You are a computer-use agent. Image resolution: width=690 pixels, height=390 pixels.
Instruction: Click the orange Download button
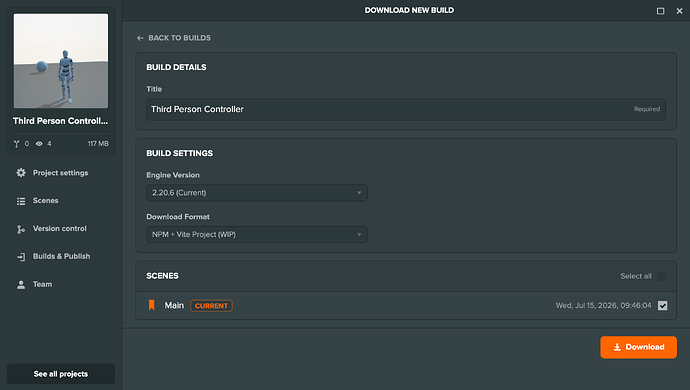click(x=638, y=347)
